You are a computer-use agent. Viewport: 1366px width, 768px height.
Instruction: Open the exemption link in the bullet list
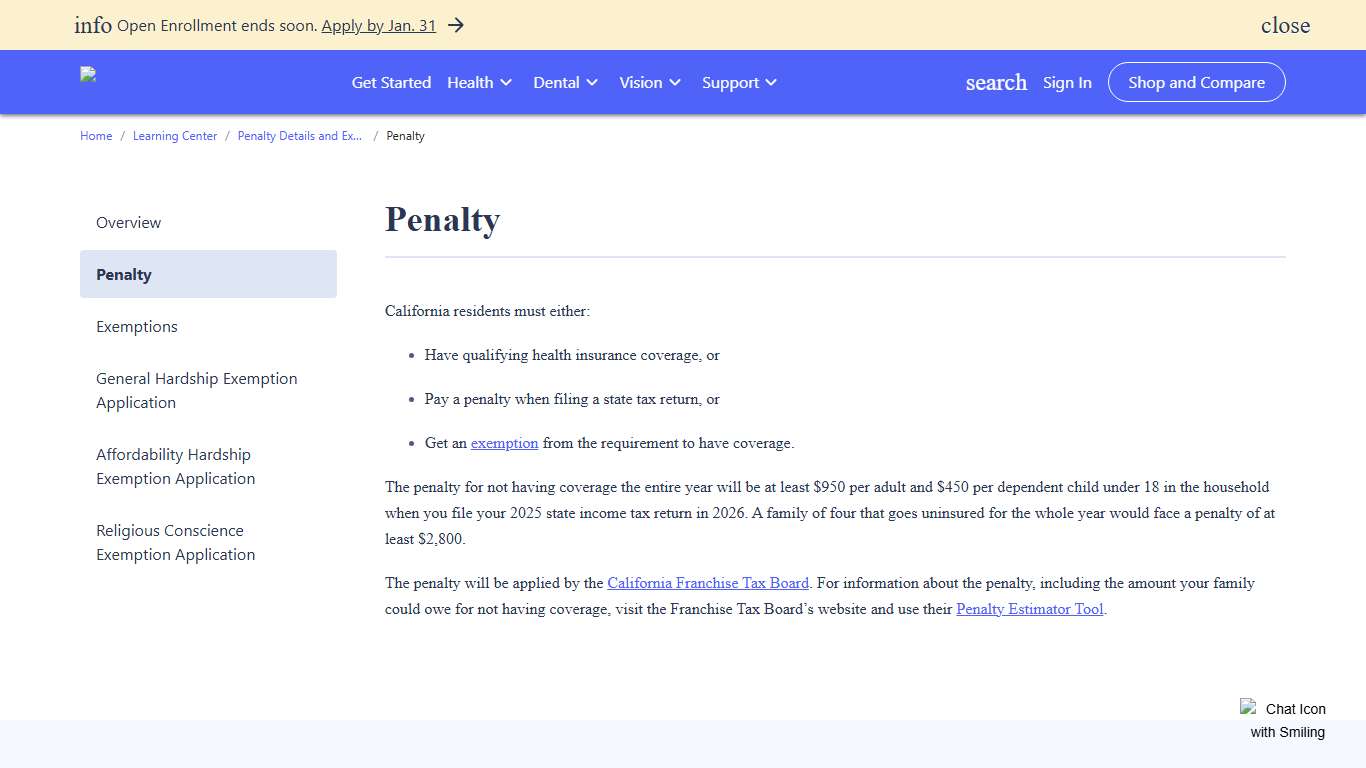point(504,443)
